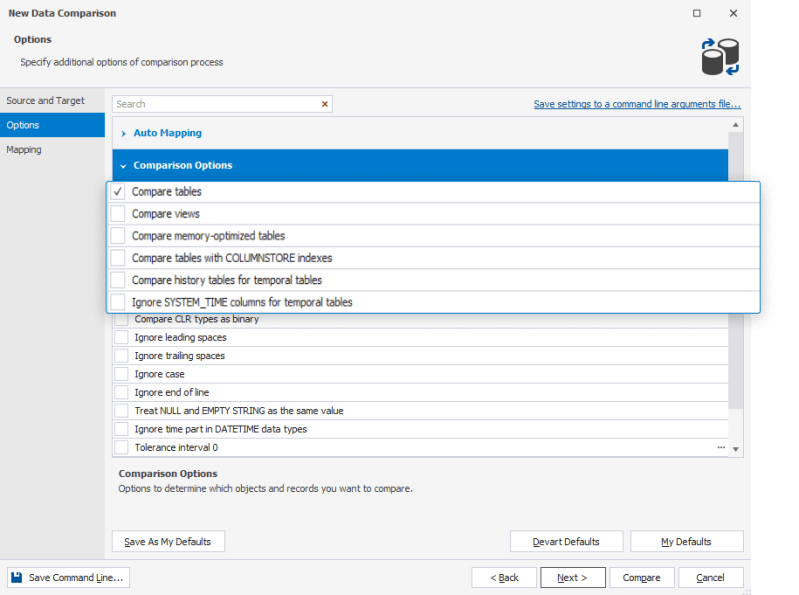Expand the Auto Mapping section chevron

coord(123,133)
